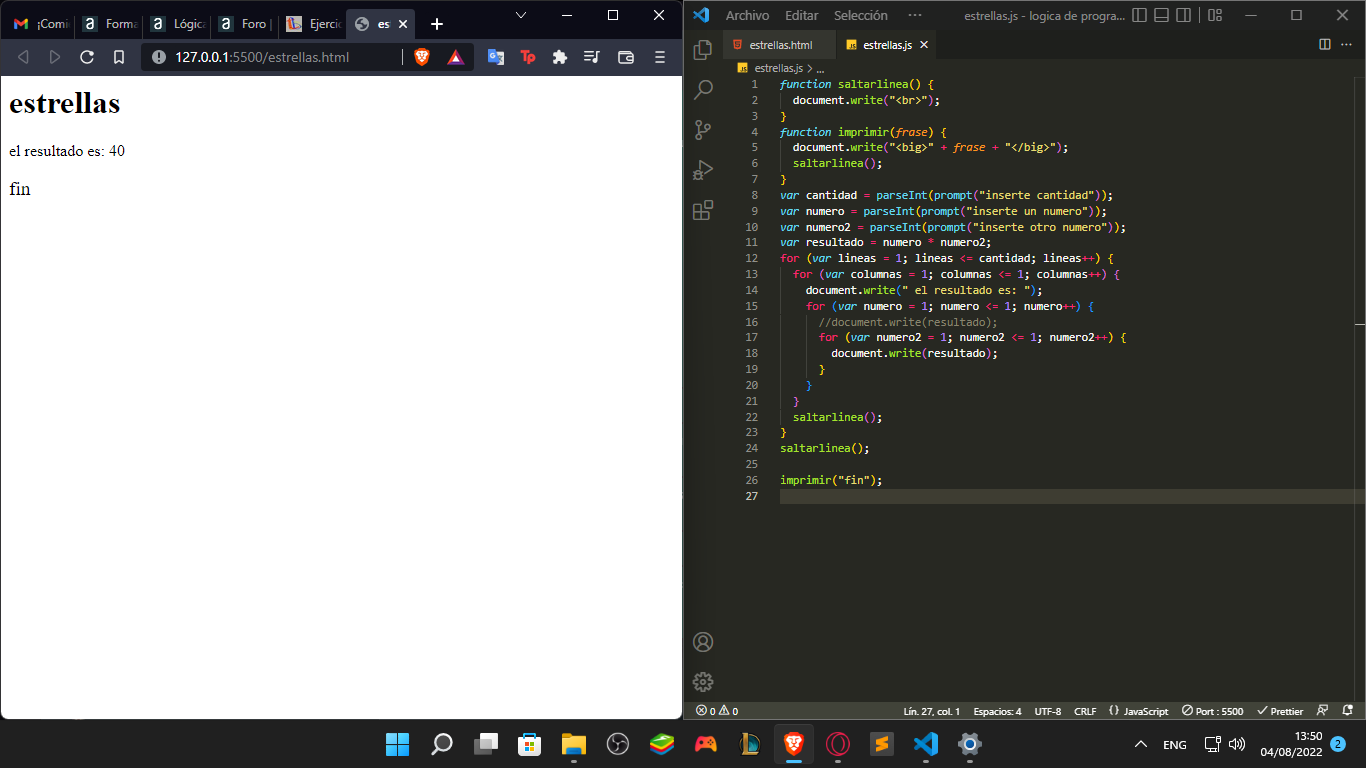Open the Brave hamburger main menu
1366x768 pixels.
point(659,57)
